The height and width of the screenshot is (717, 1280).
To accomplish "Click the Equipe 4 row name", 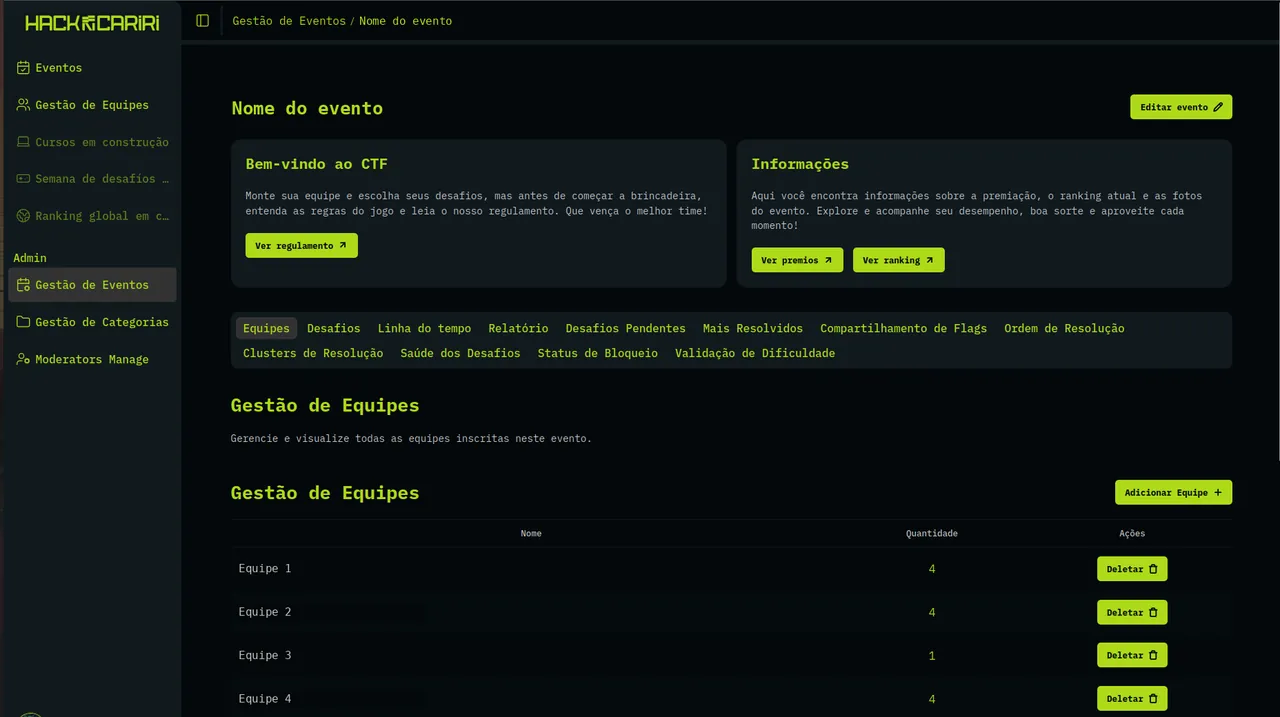I will click(265, 699).
